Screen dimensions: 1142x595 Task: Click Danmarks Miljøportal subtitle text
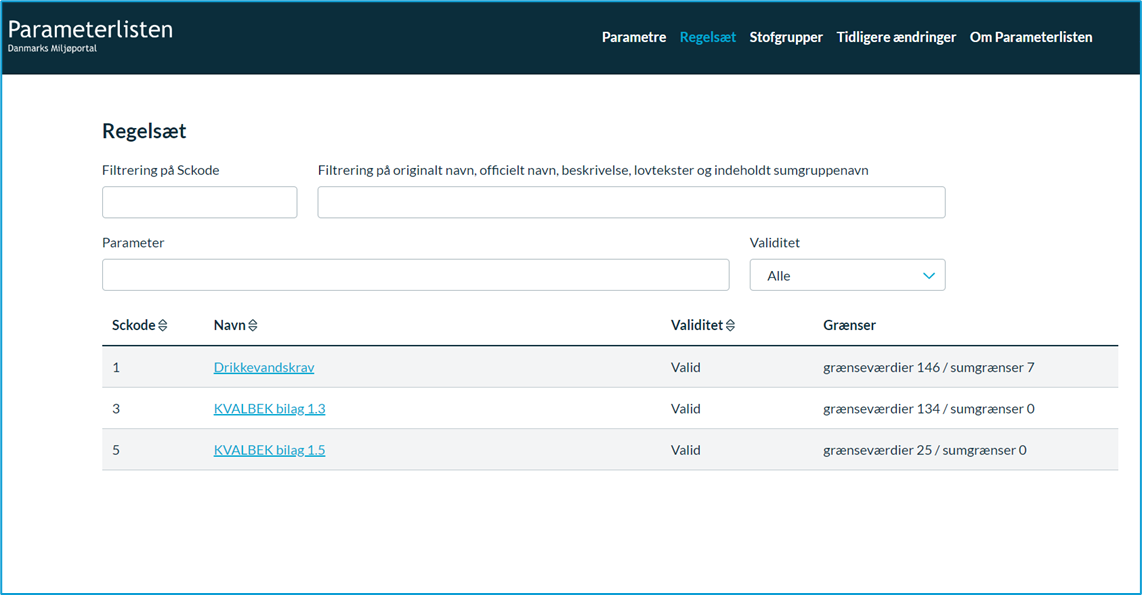click(52, 49)
